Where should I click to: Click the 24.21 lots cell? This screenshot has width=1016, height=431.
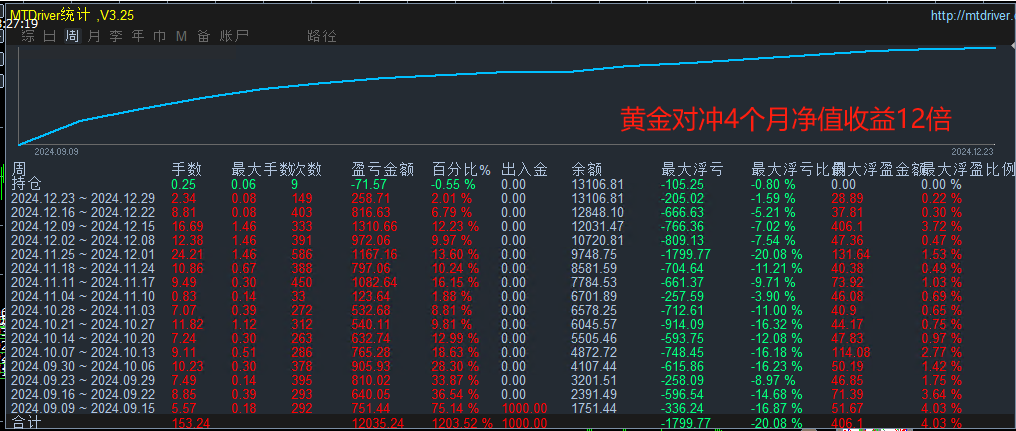tap(188, 254)
